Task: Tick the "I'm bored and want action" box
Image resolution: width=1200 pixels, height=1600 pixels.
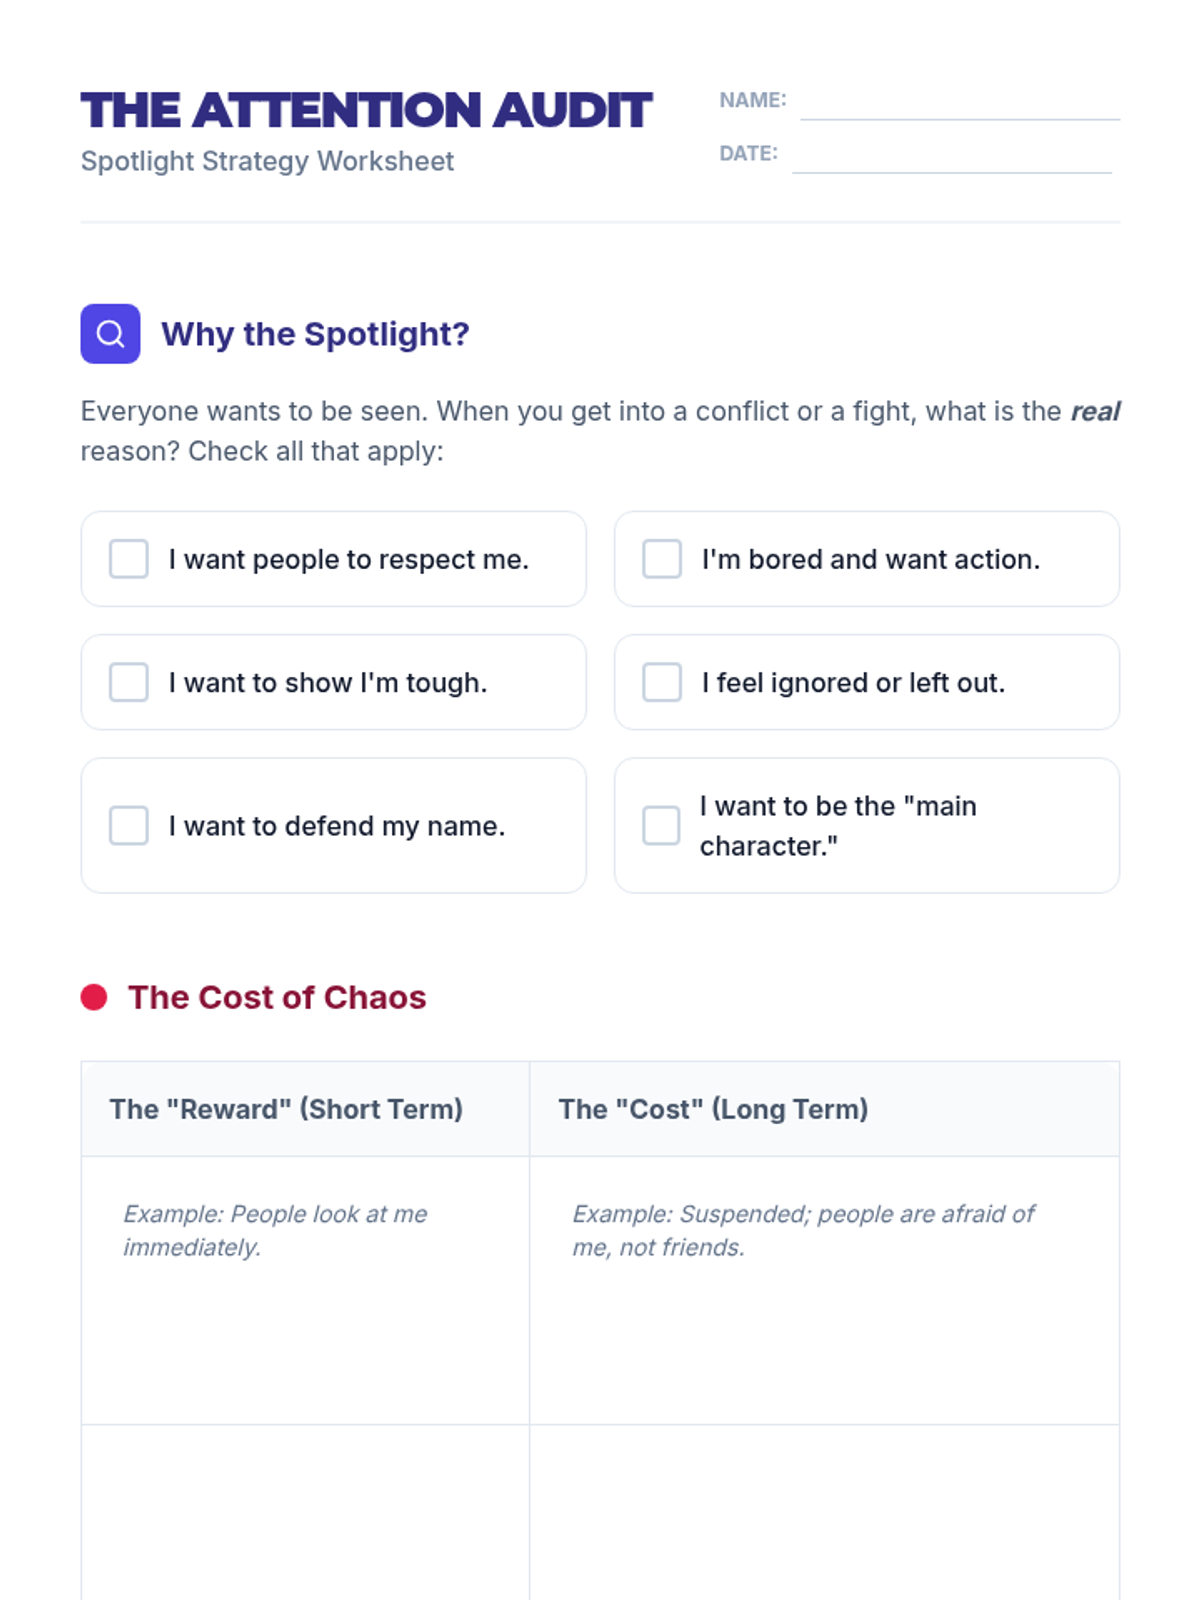Action: (662, 559)
